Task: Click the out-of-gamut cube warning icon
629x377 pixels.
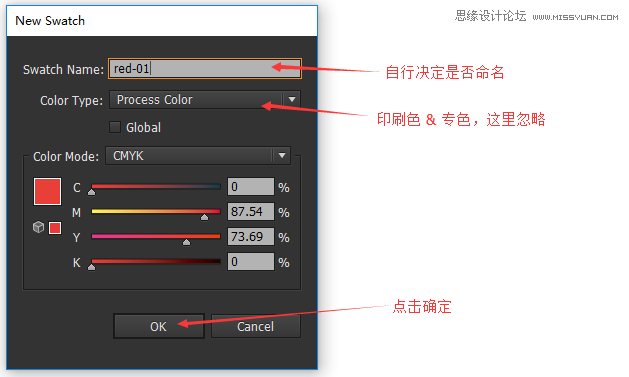Action: [38, 227]
